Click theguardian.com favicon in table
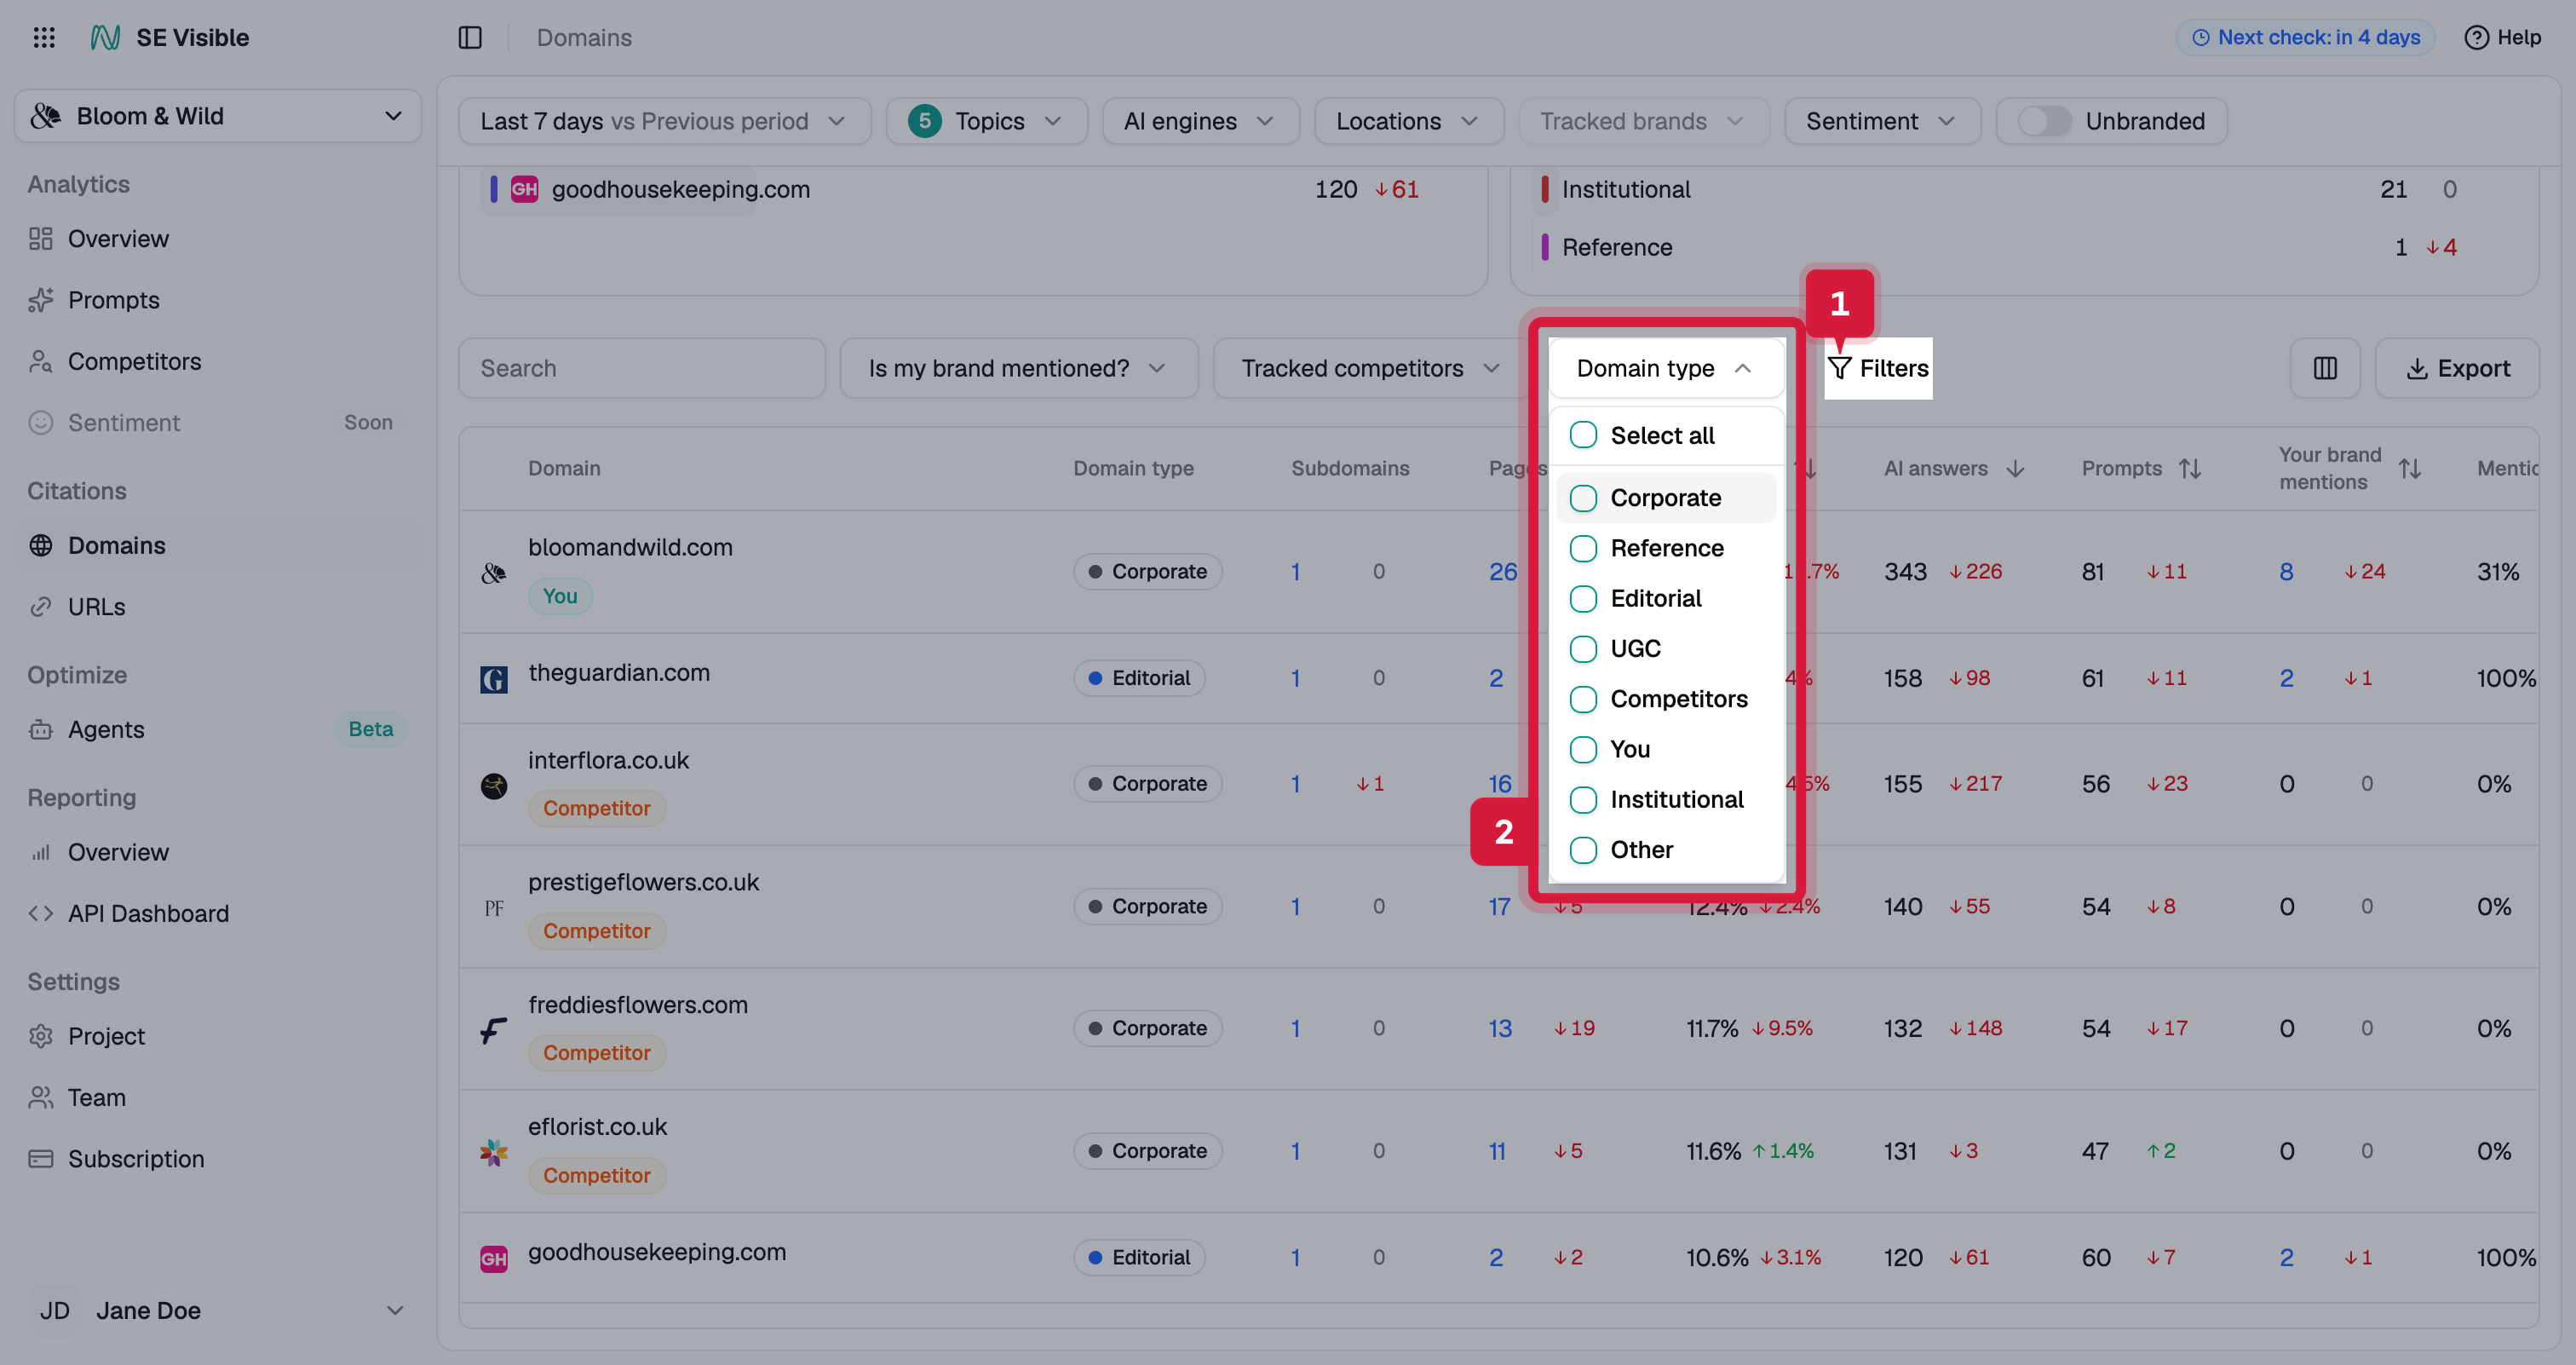Image resolution: width=2576 pixels, height=1365 pixels. [494, 679]
